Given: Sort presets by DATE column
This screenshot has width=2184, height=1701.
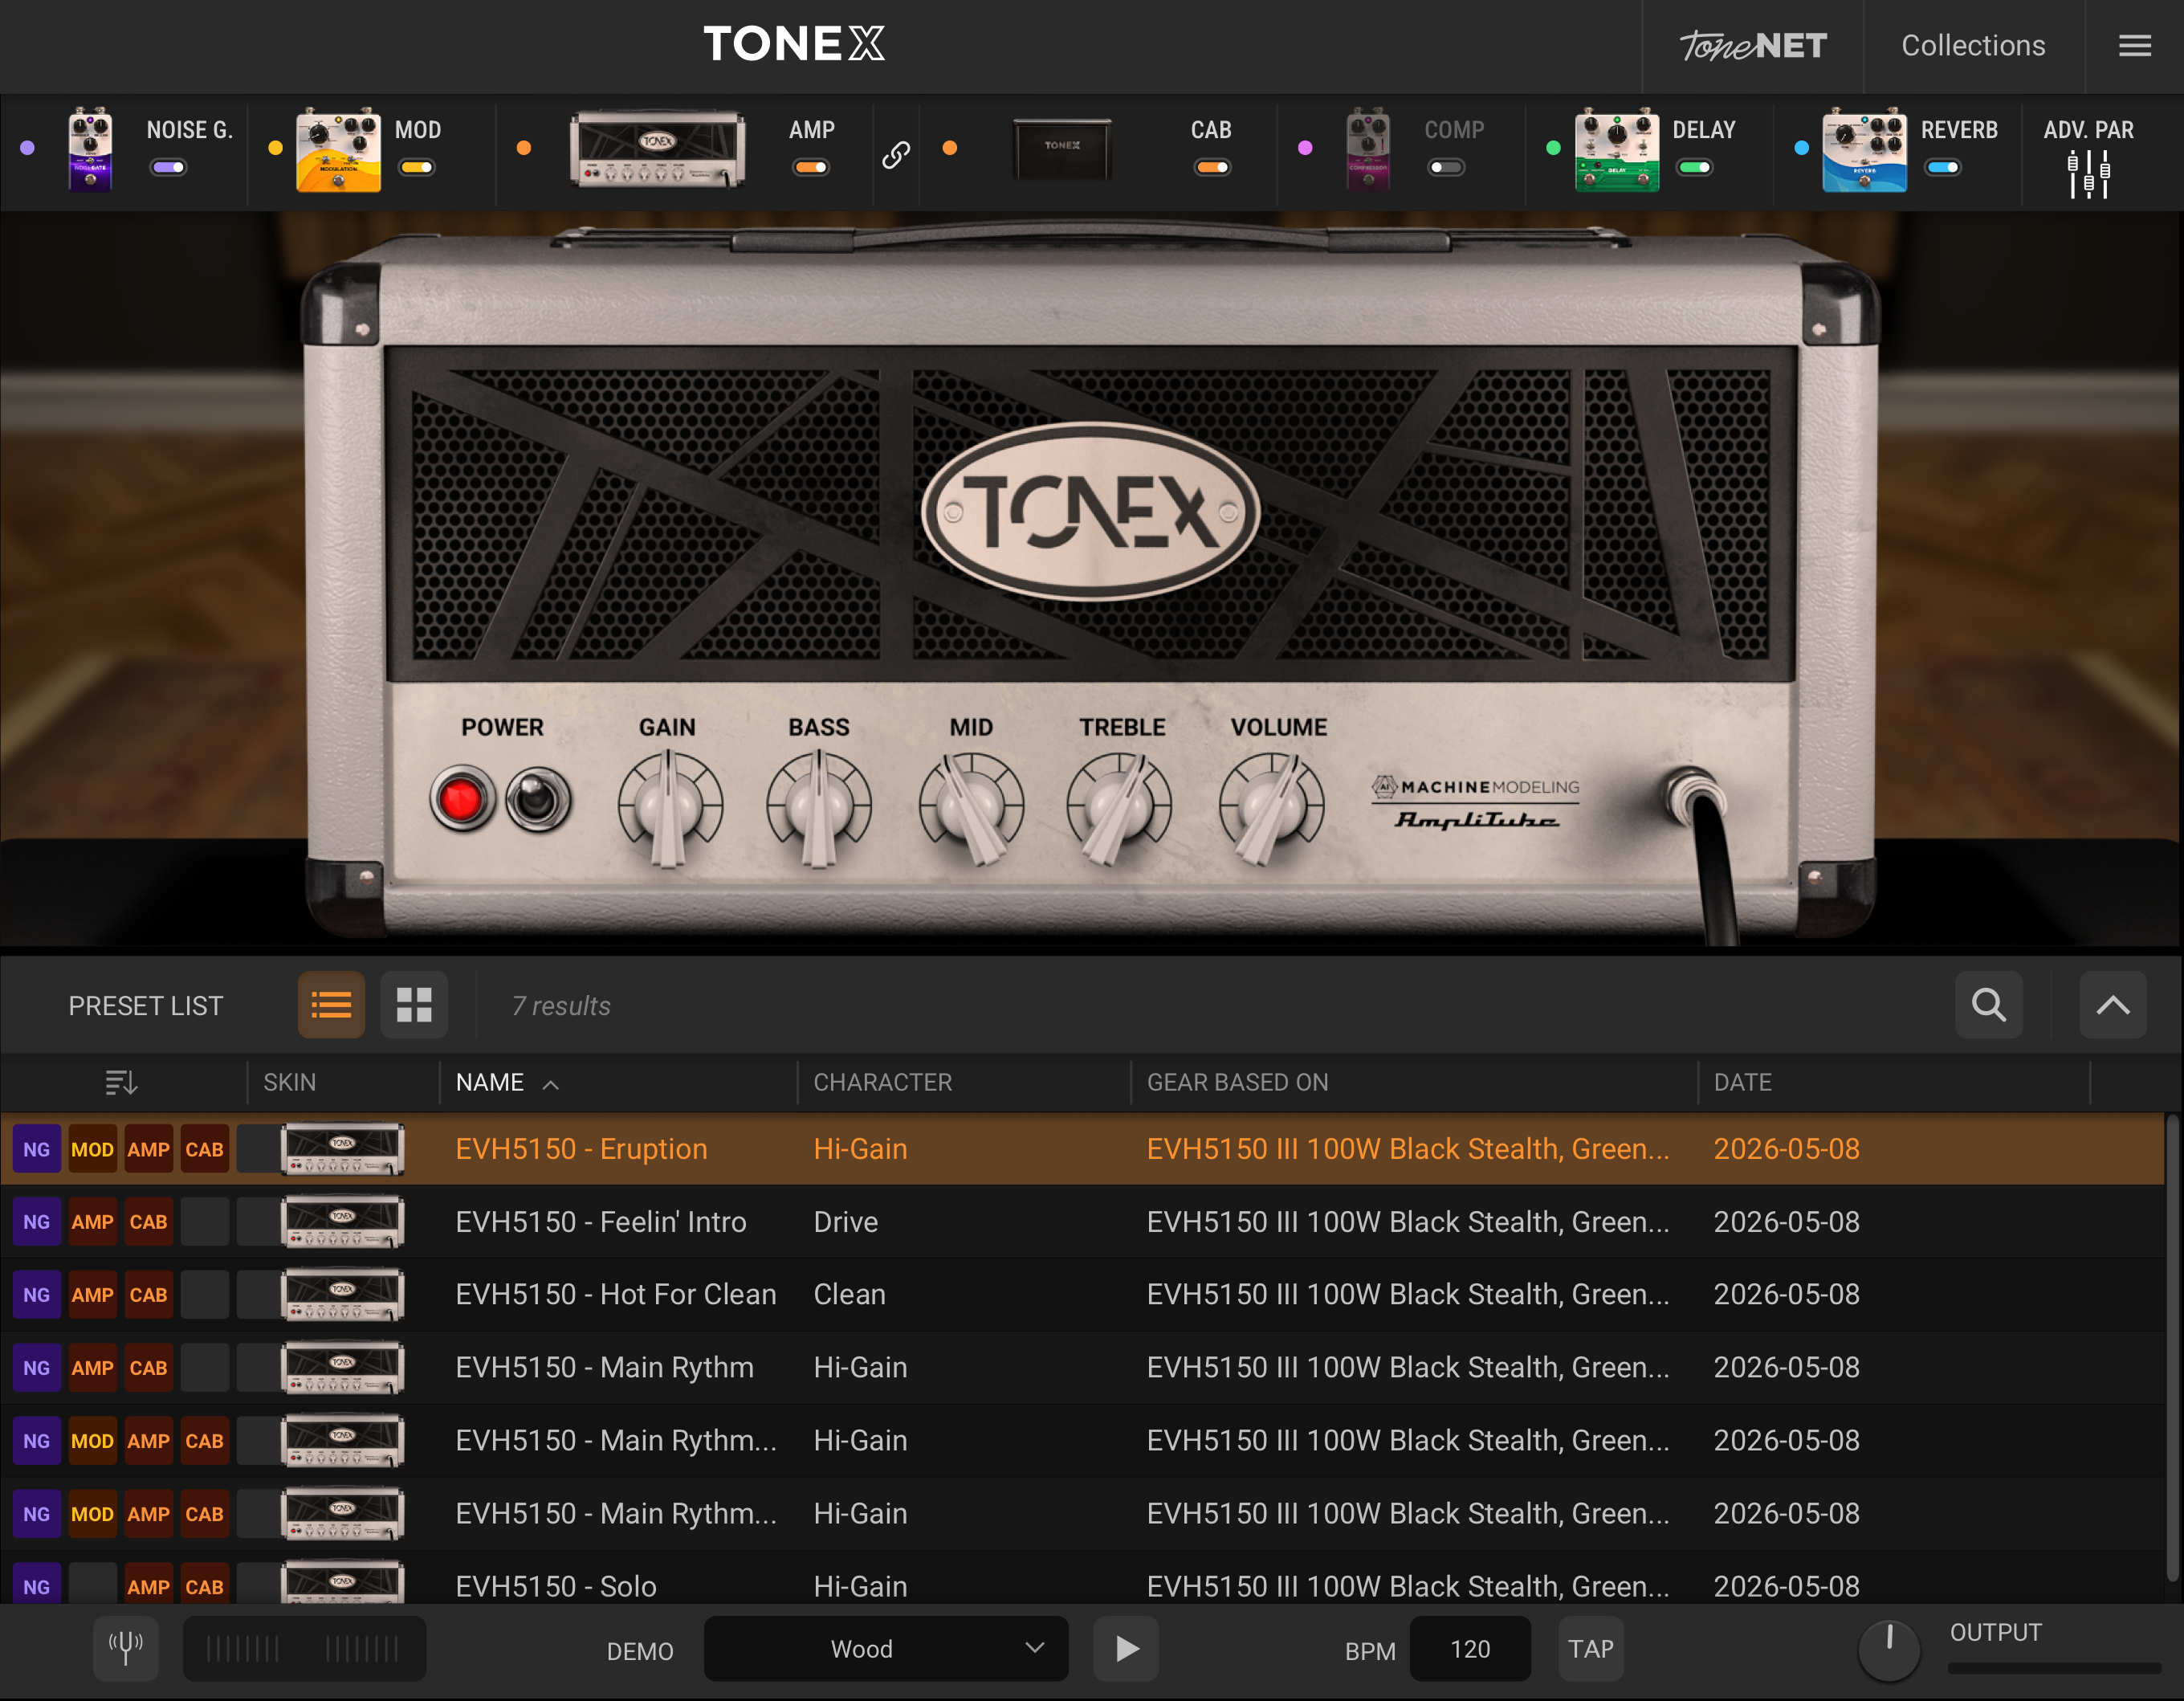Looking at the screenshot, I should coord(1742,1082).
